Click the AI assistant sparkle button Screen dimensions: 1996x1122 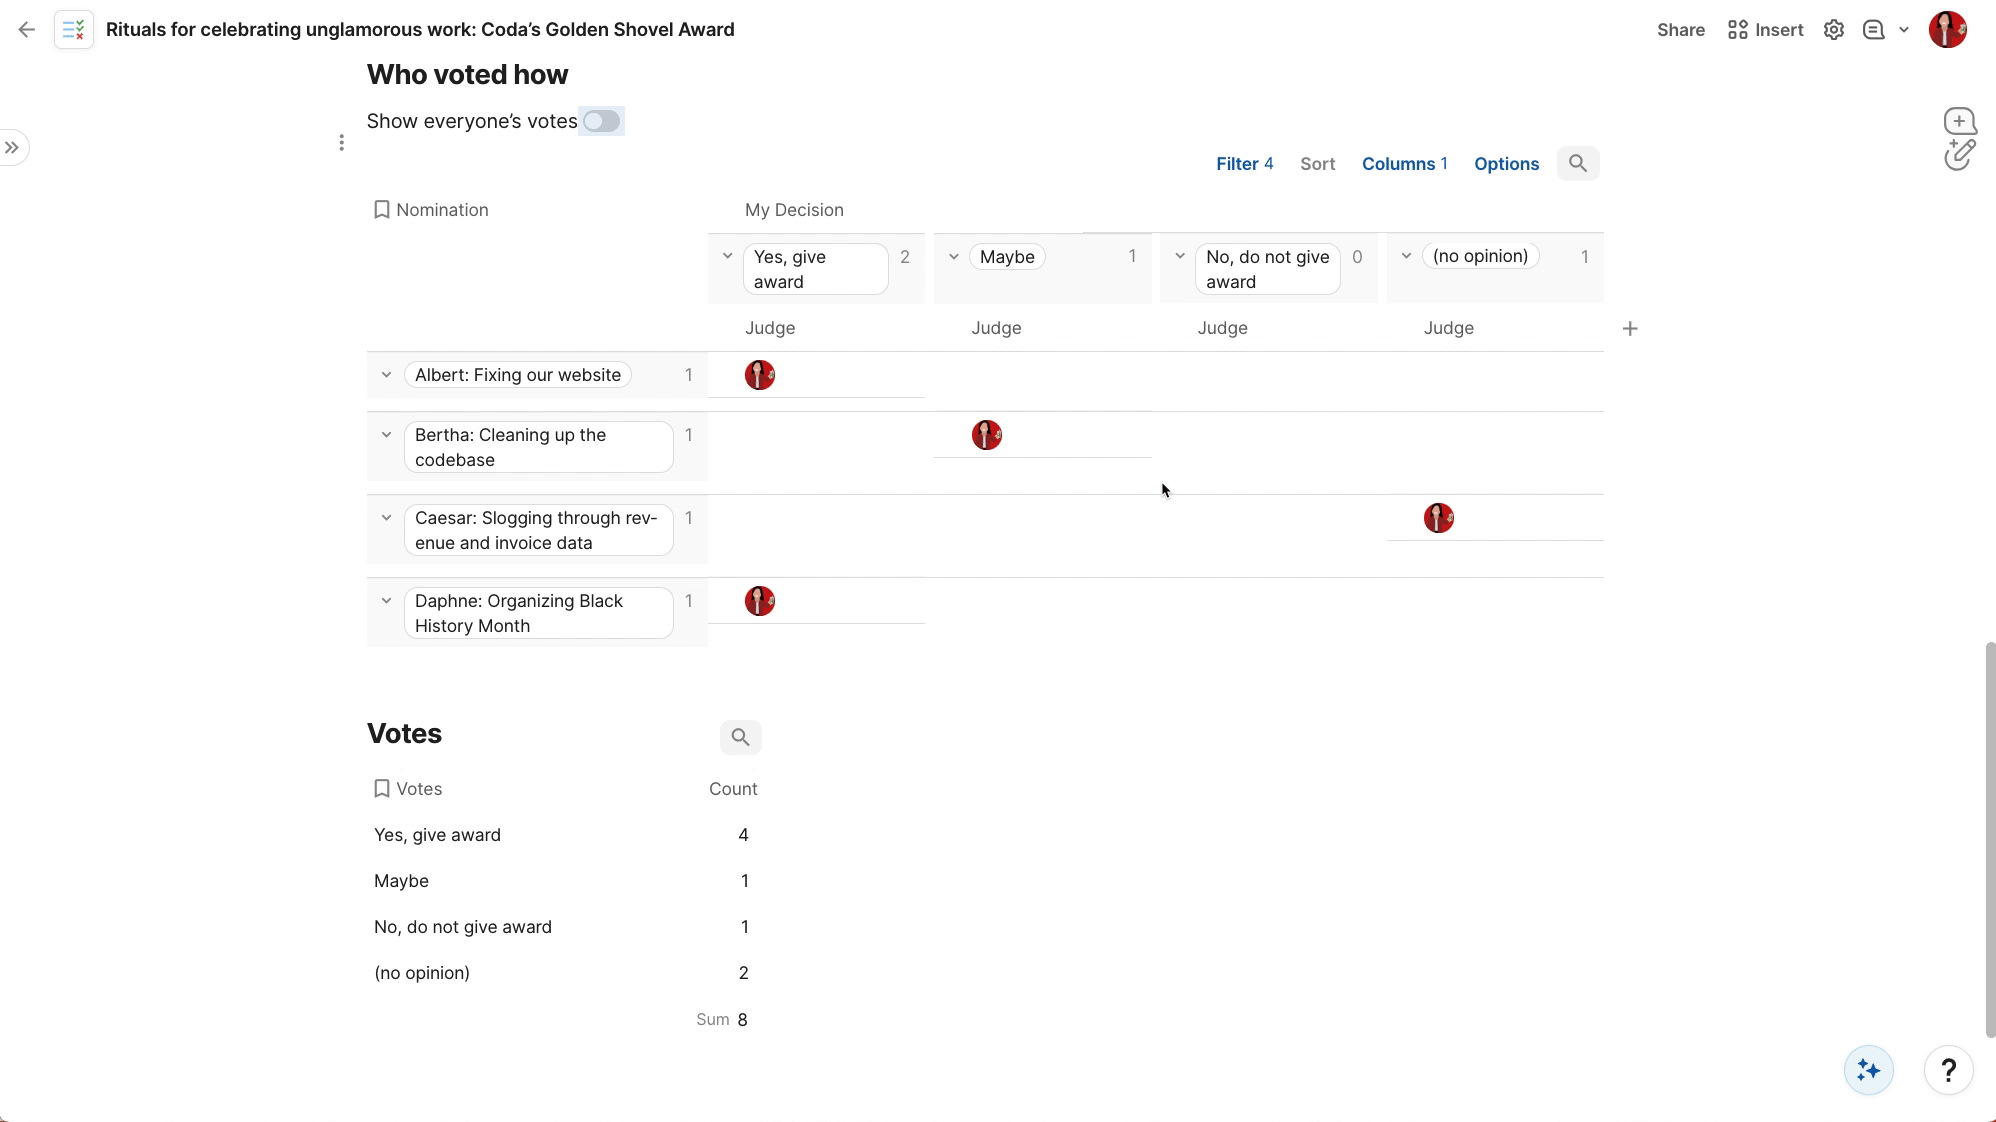coord(1868,1070)
